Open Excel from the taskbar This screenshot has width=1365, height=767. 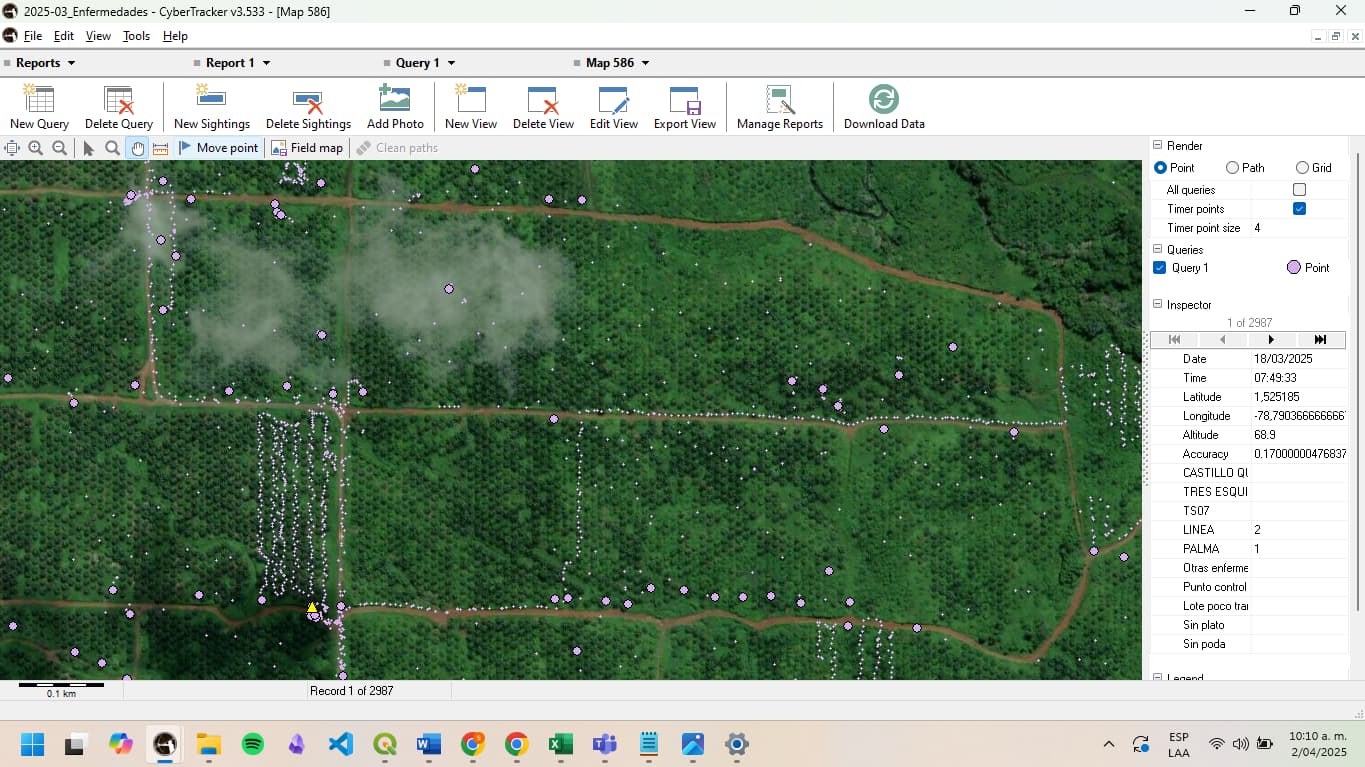coord(560,744)
